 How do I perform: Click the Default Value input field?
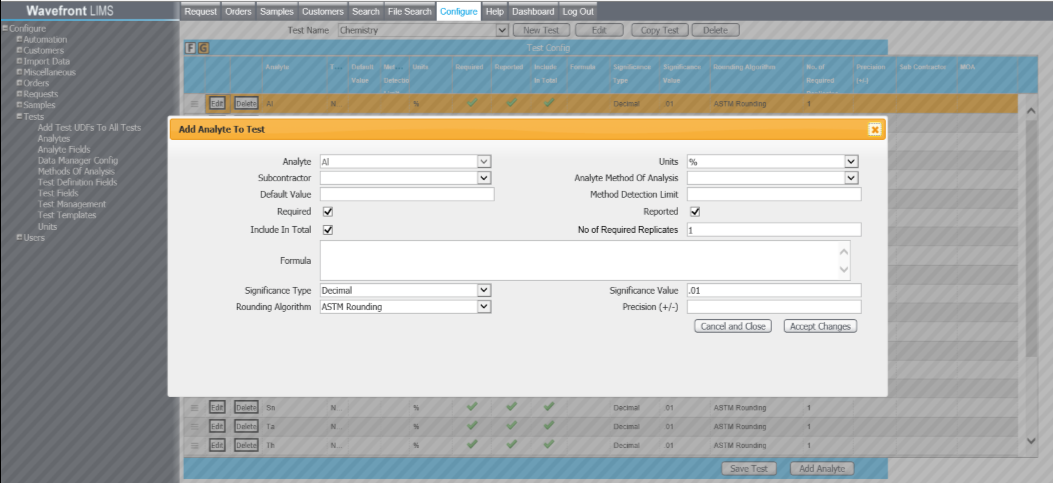click(x=407, y=194)
